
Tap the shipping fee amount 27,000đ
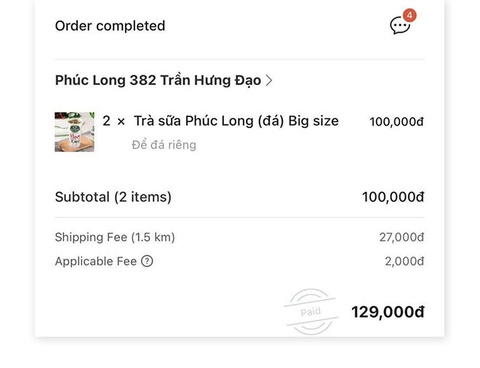tap(402, 237)
